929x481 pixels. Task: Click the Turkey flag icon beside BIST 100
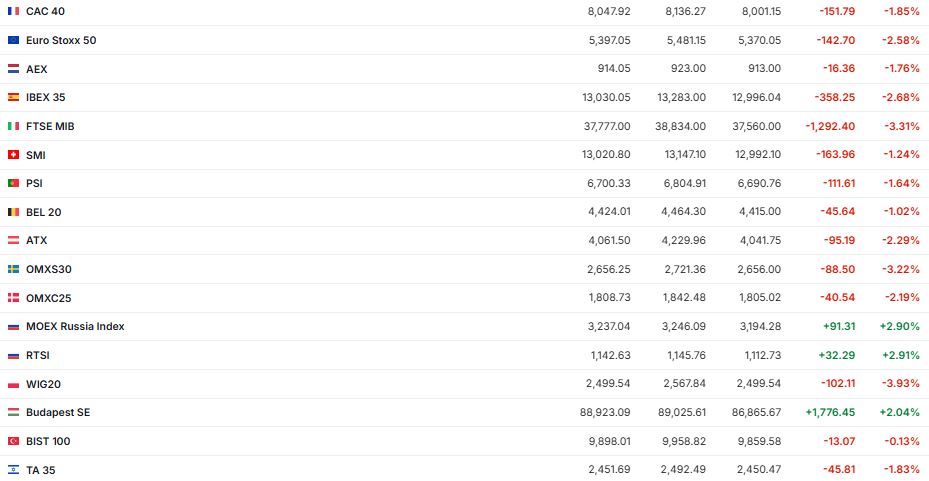13,441
